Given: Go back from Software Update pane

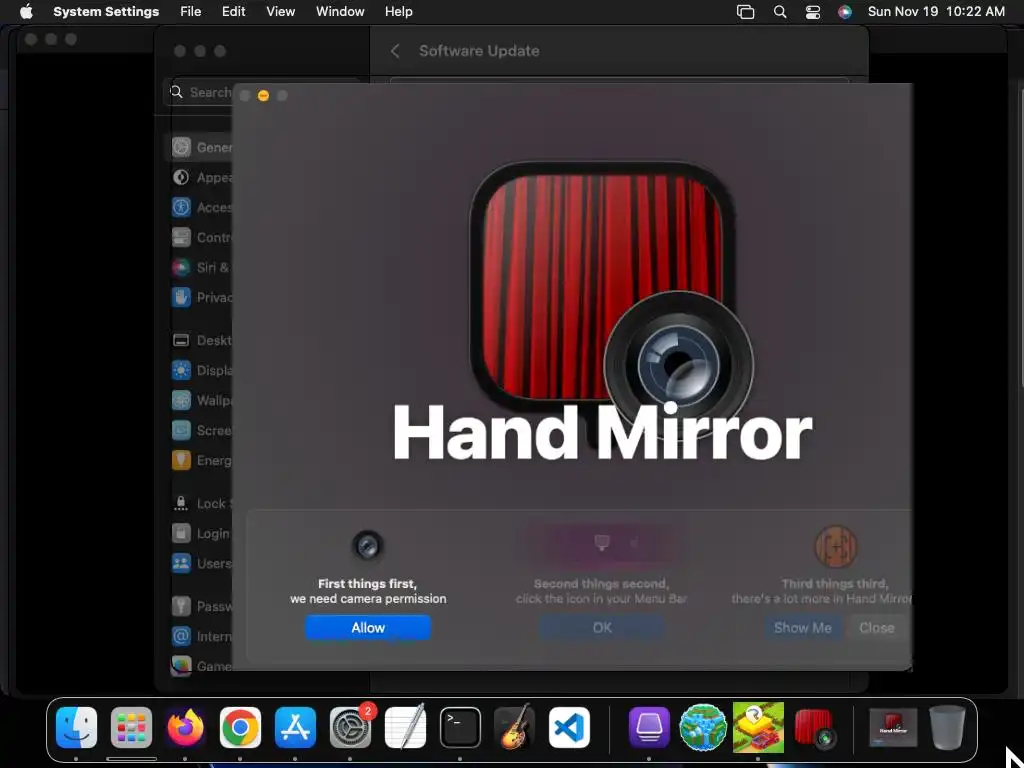Looking at the screenshot, I should [x=395, y=51].
